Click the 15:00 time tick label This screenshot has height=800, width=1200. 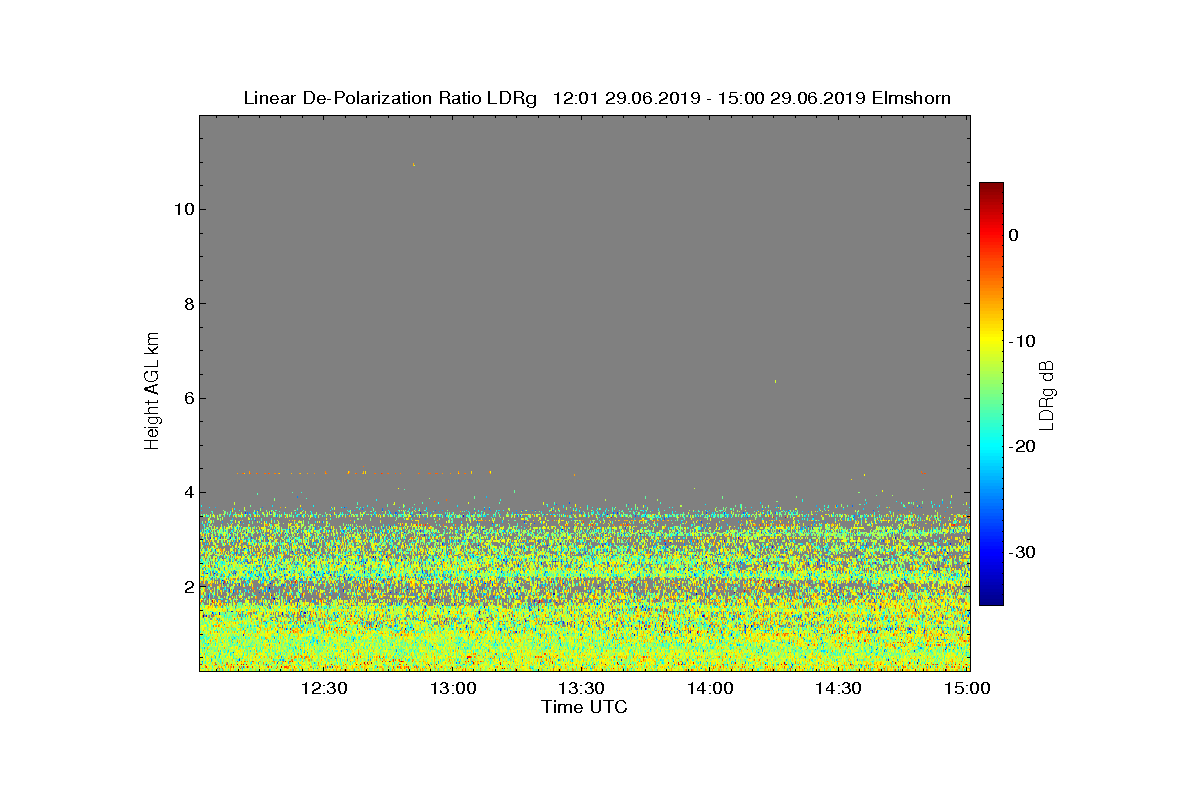pos(967,688)
